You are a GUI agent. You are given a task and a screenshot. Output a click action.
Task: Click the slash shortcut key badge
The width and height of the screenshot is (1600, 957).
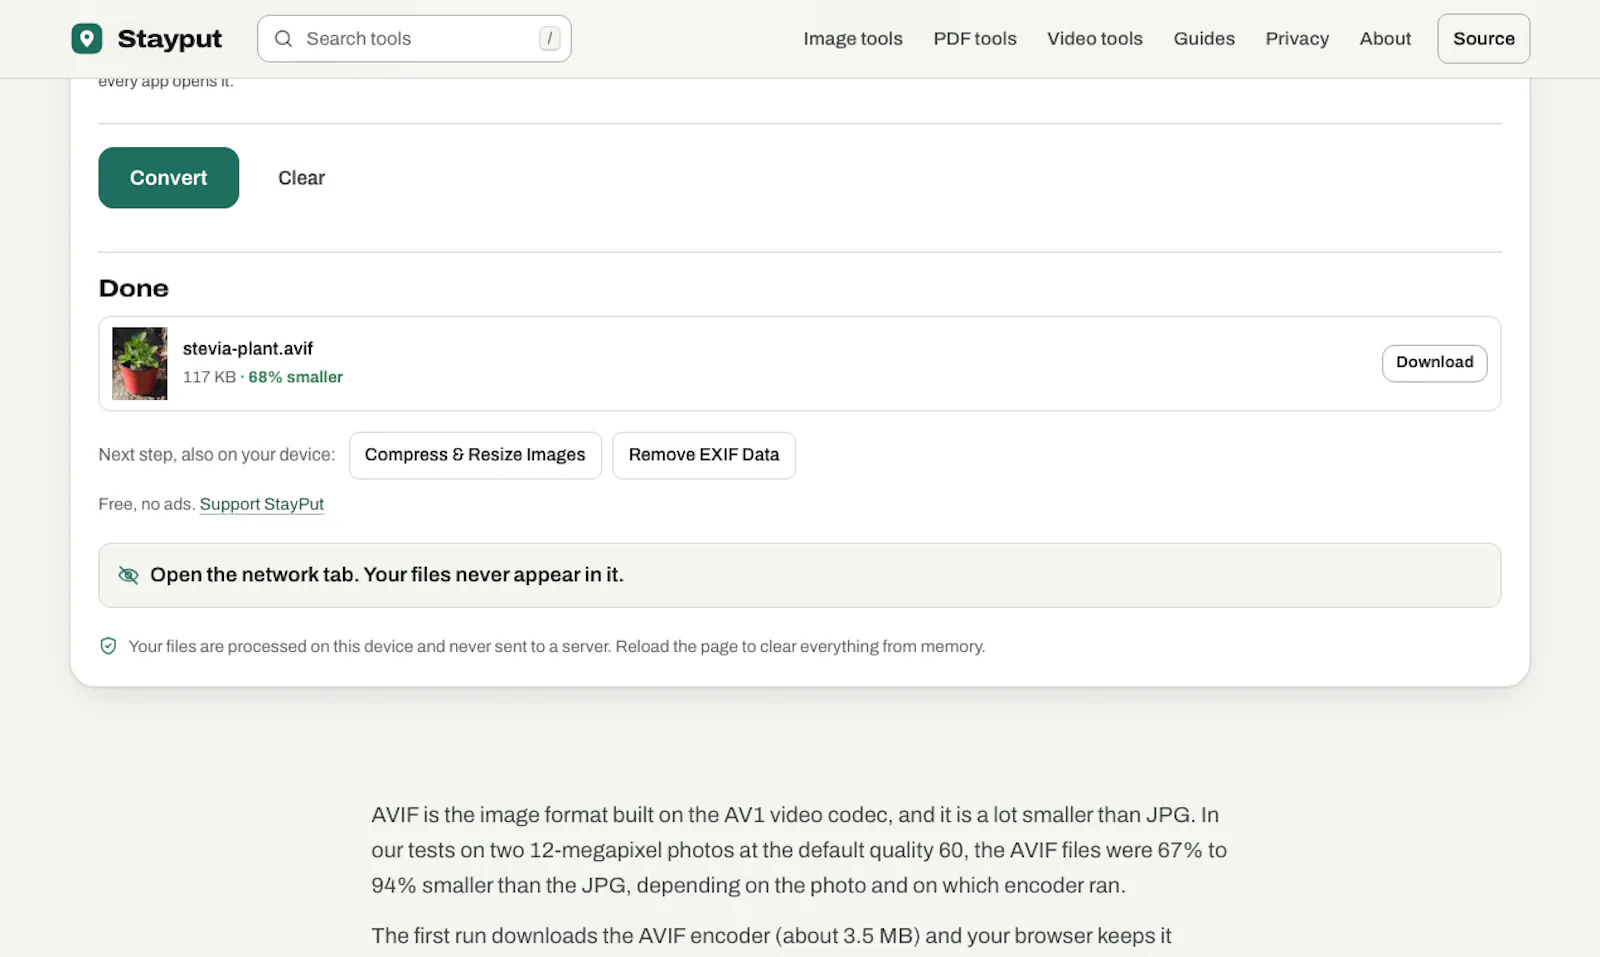[x=549, y=39]
